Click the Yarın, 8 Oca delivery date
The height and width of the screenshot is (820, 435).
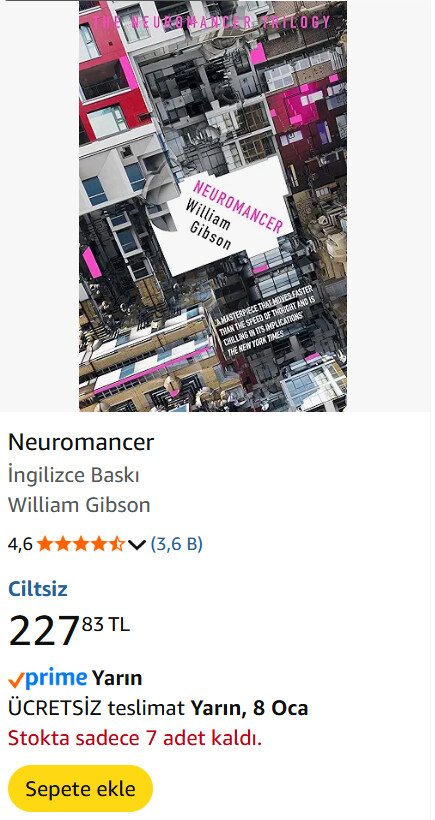249,709
